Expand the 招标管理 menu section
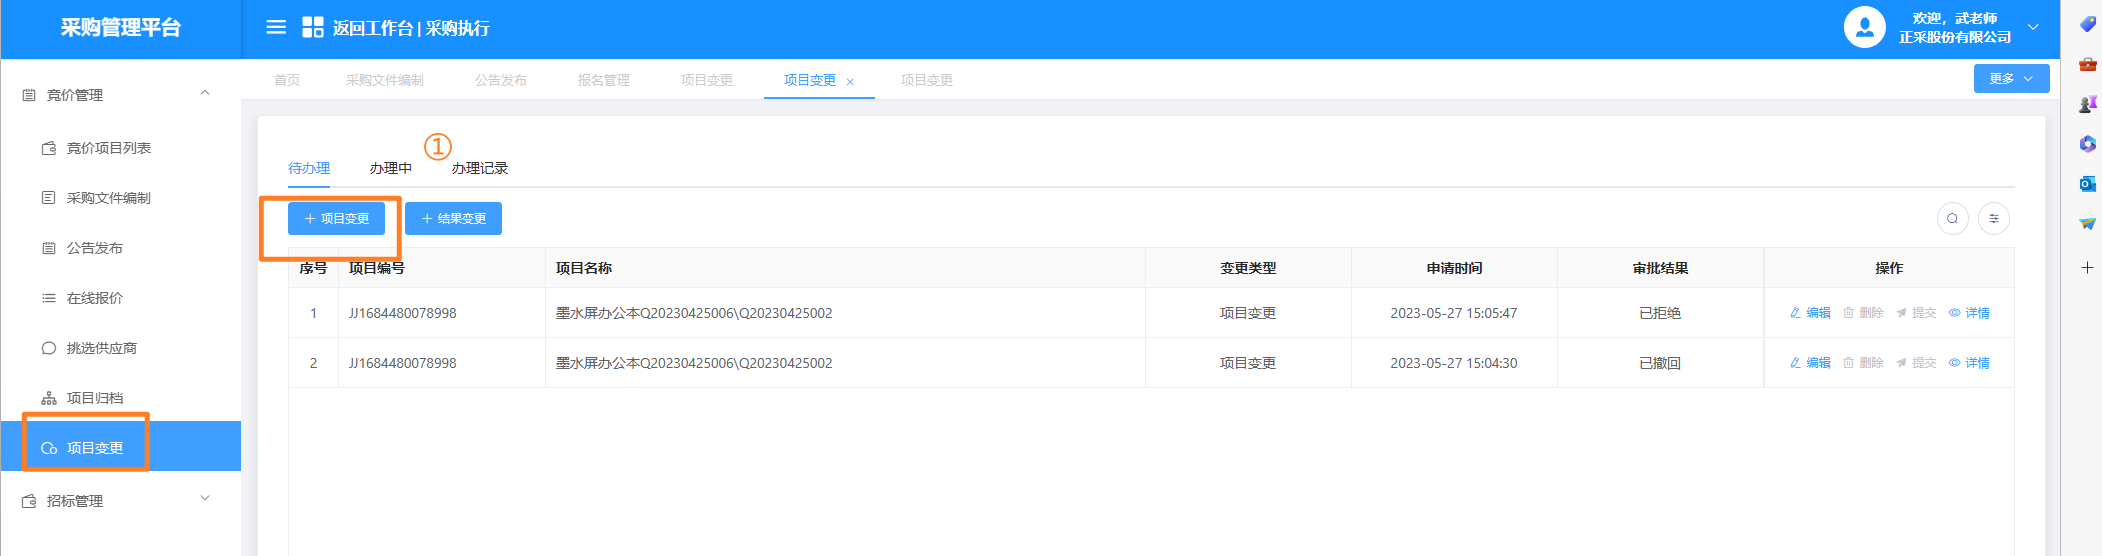 (x=205, y=498)
